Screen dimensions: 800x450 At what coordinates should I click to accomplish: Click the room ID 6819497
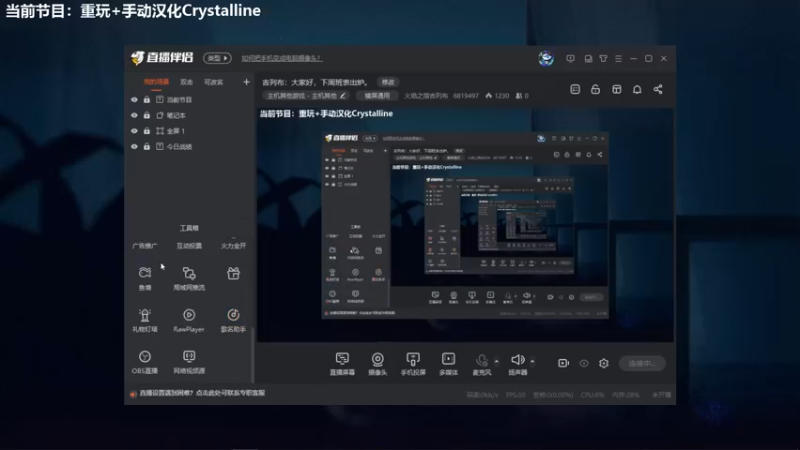point(466,96)
